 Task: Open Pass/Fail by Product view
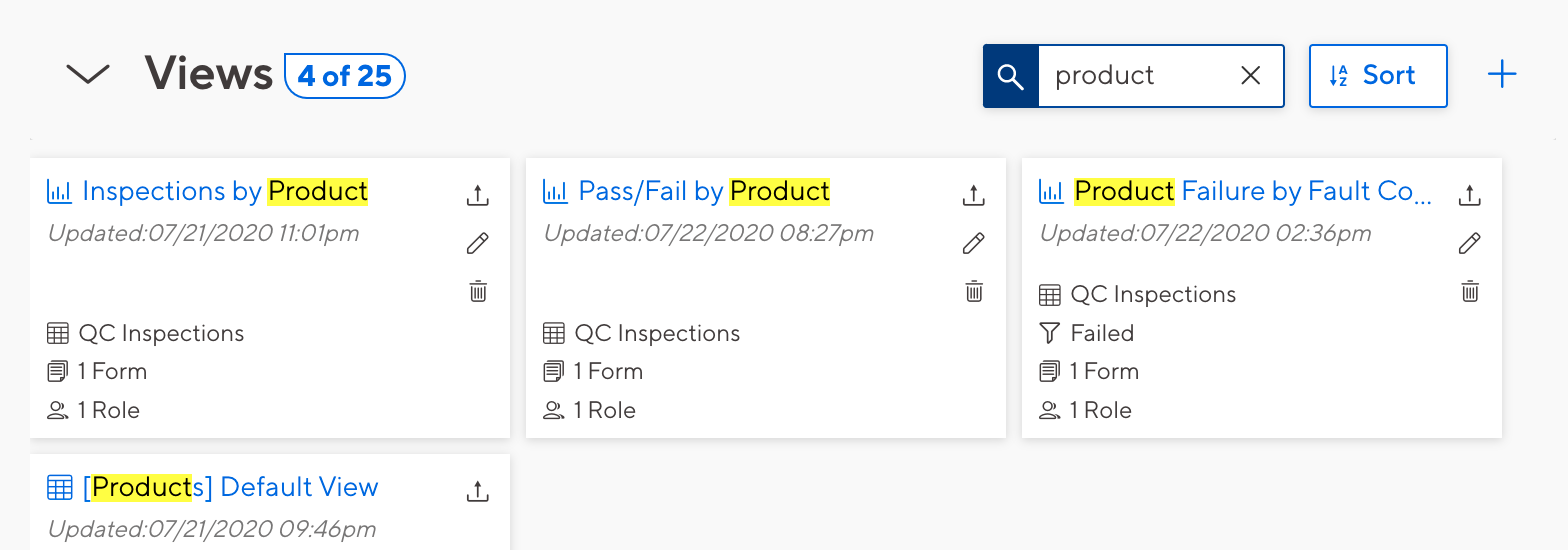(703, 191)
